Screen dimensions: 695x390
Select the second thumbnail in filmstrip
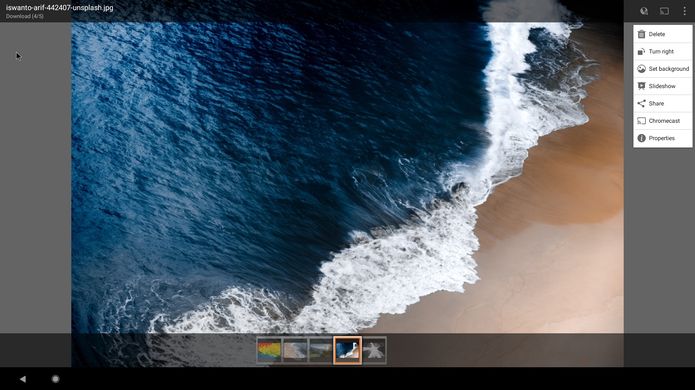[295, 350]
